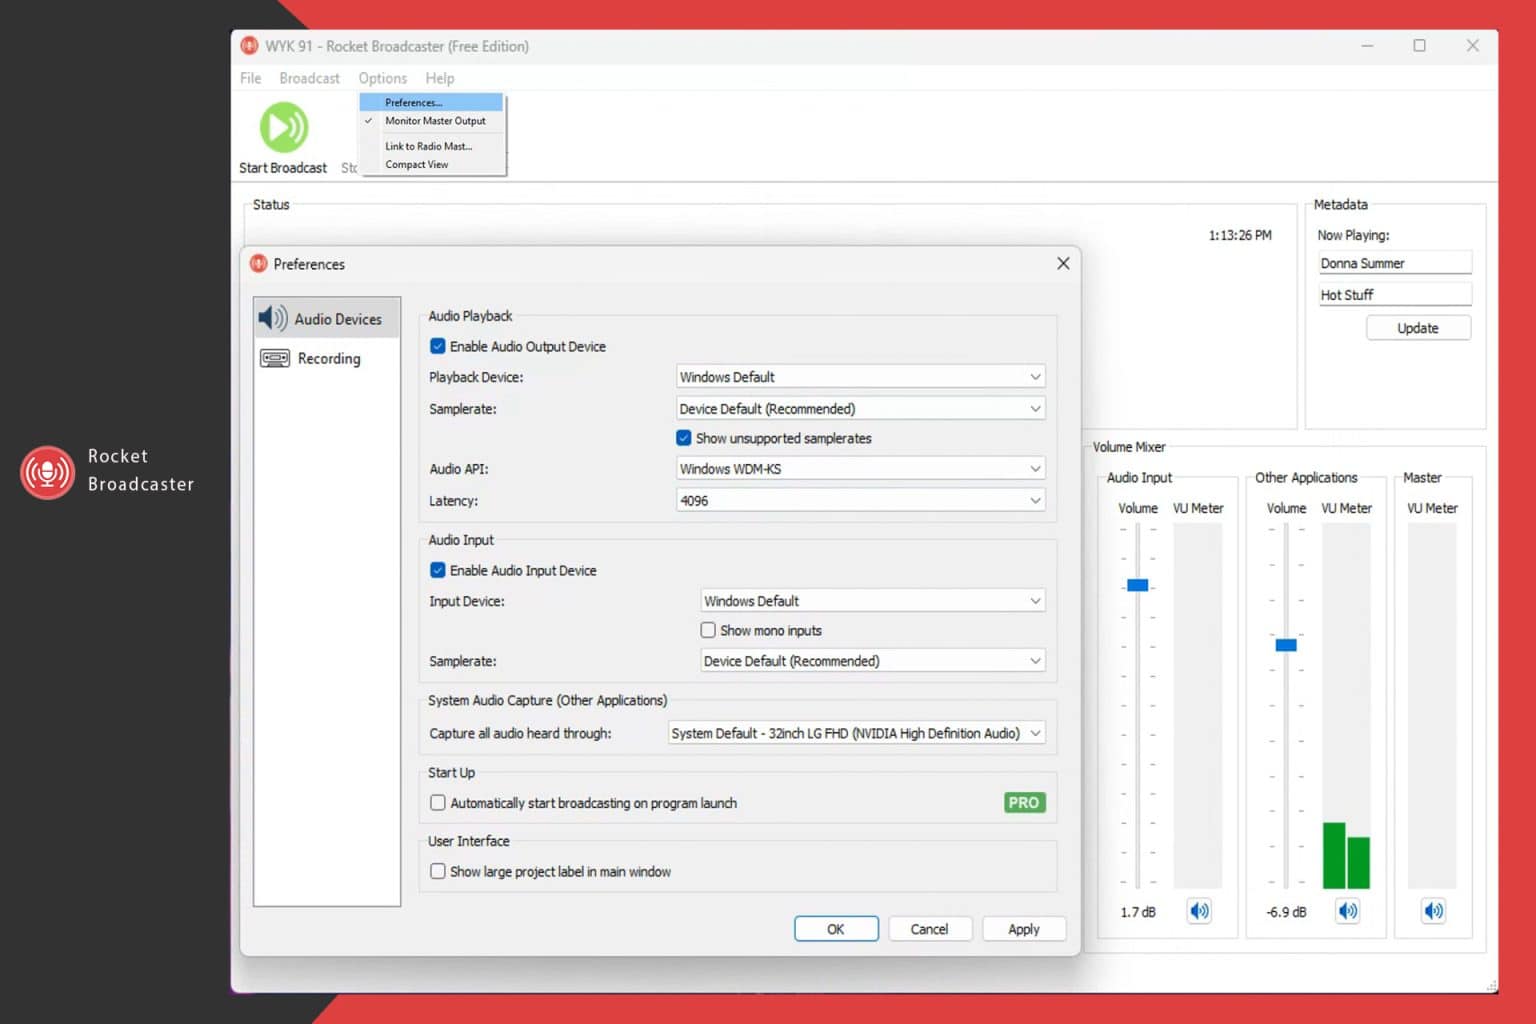Viewport: 1536px width, 1024px height.
Task: Check automatically start broadcasting on launch
Action: coord(438,802)
